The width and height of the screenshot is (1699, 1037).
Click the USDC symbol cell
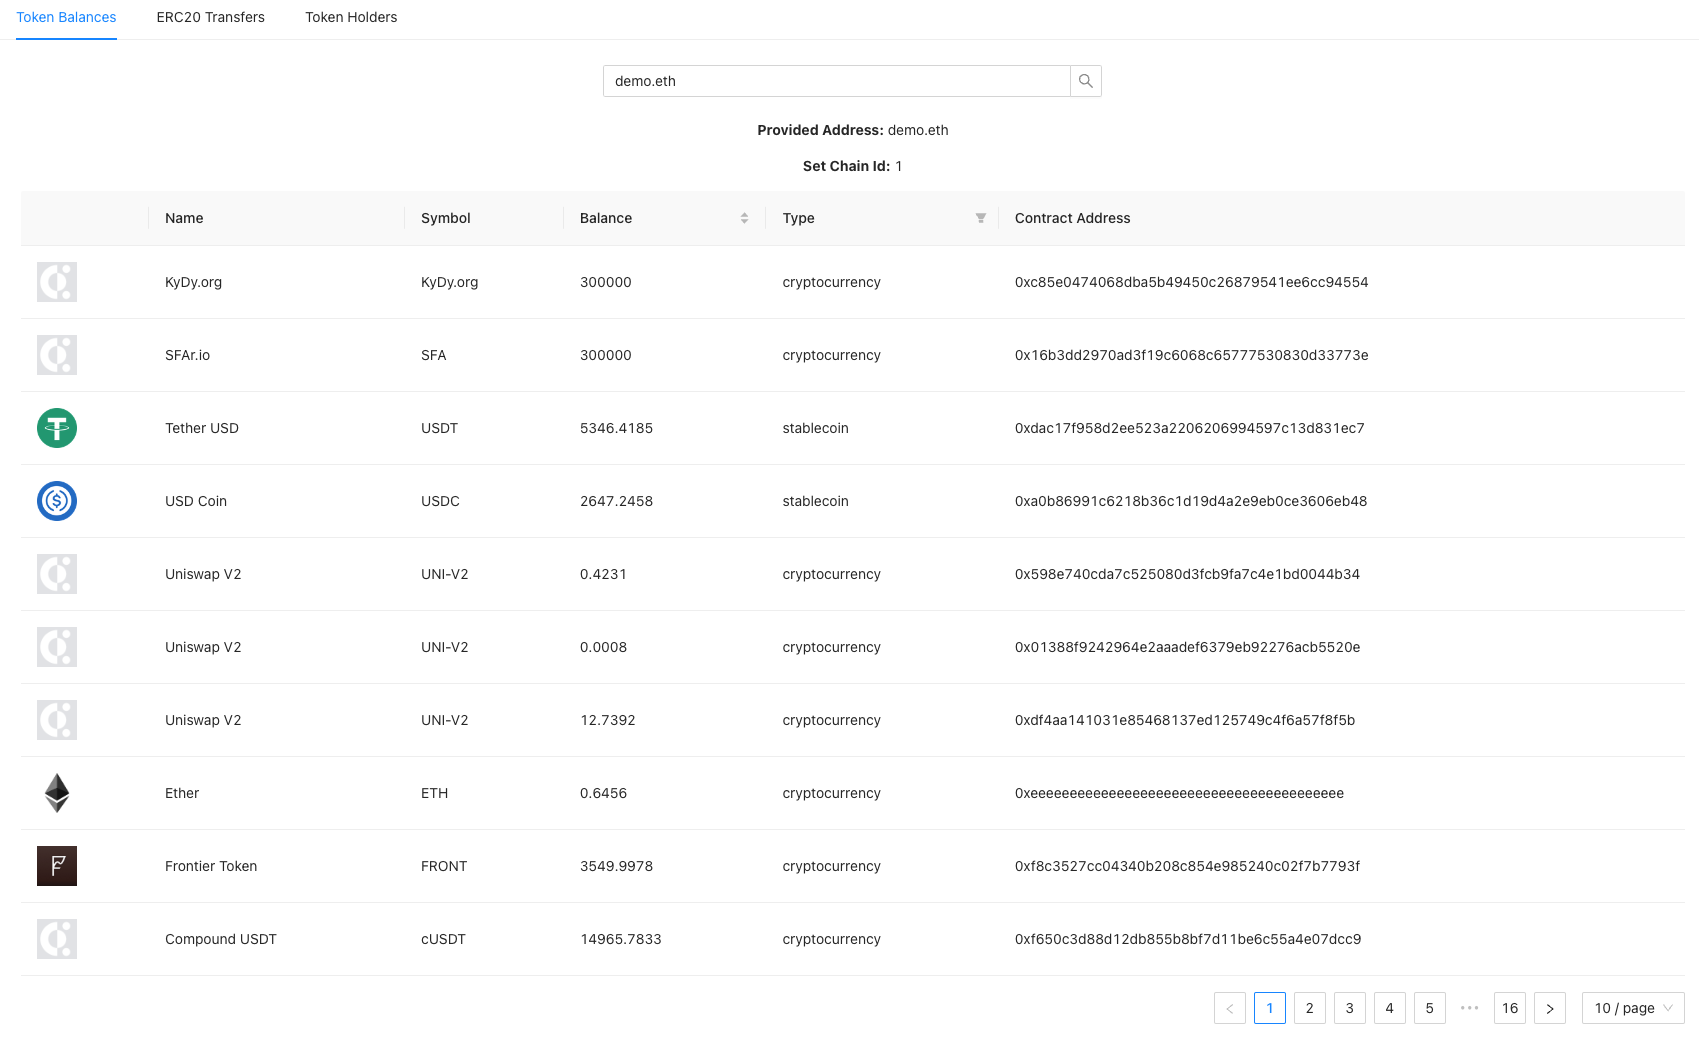tap(441, 501)
